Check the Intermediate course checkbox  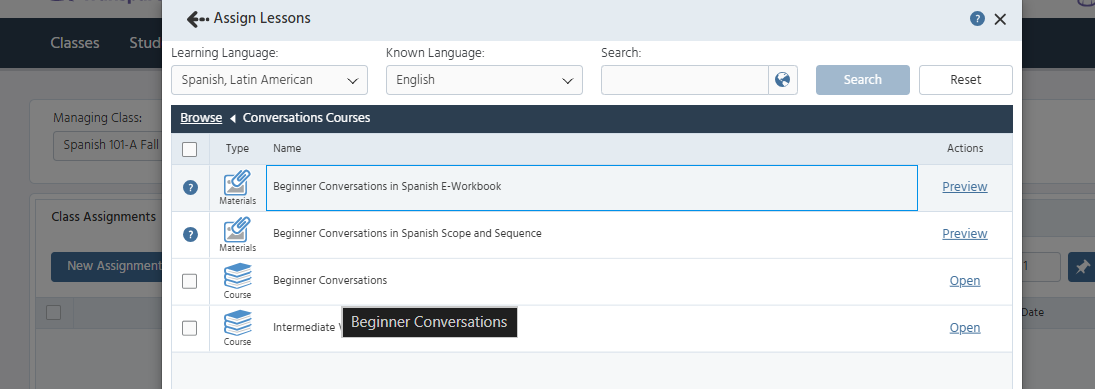pos(189,328)
